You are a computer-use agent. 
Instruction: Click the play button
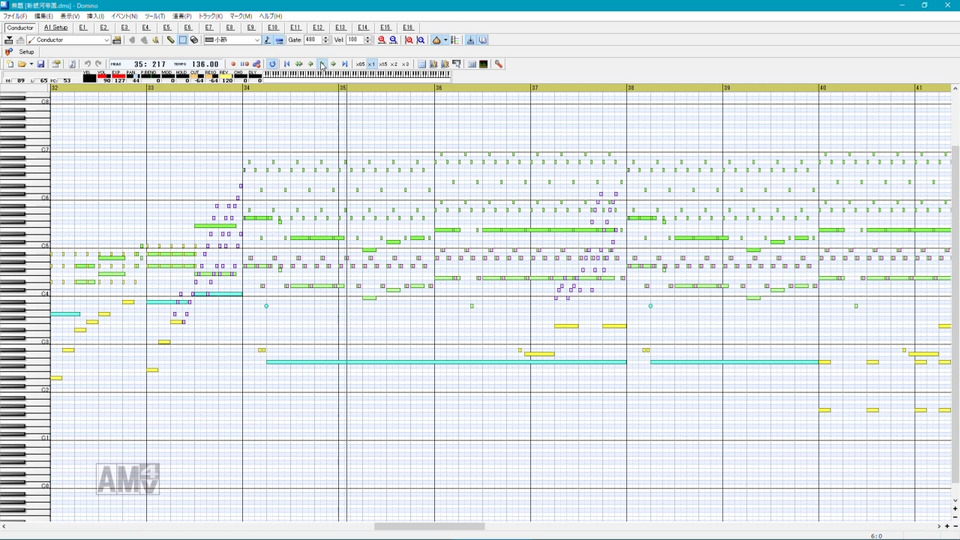point(322,64)
